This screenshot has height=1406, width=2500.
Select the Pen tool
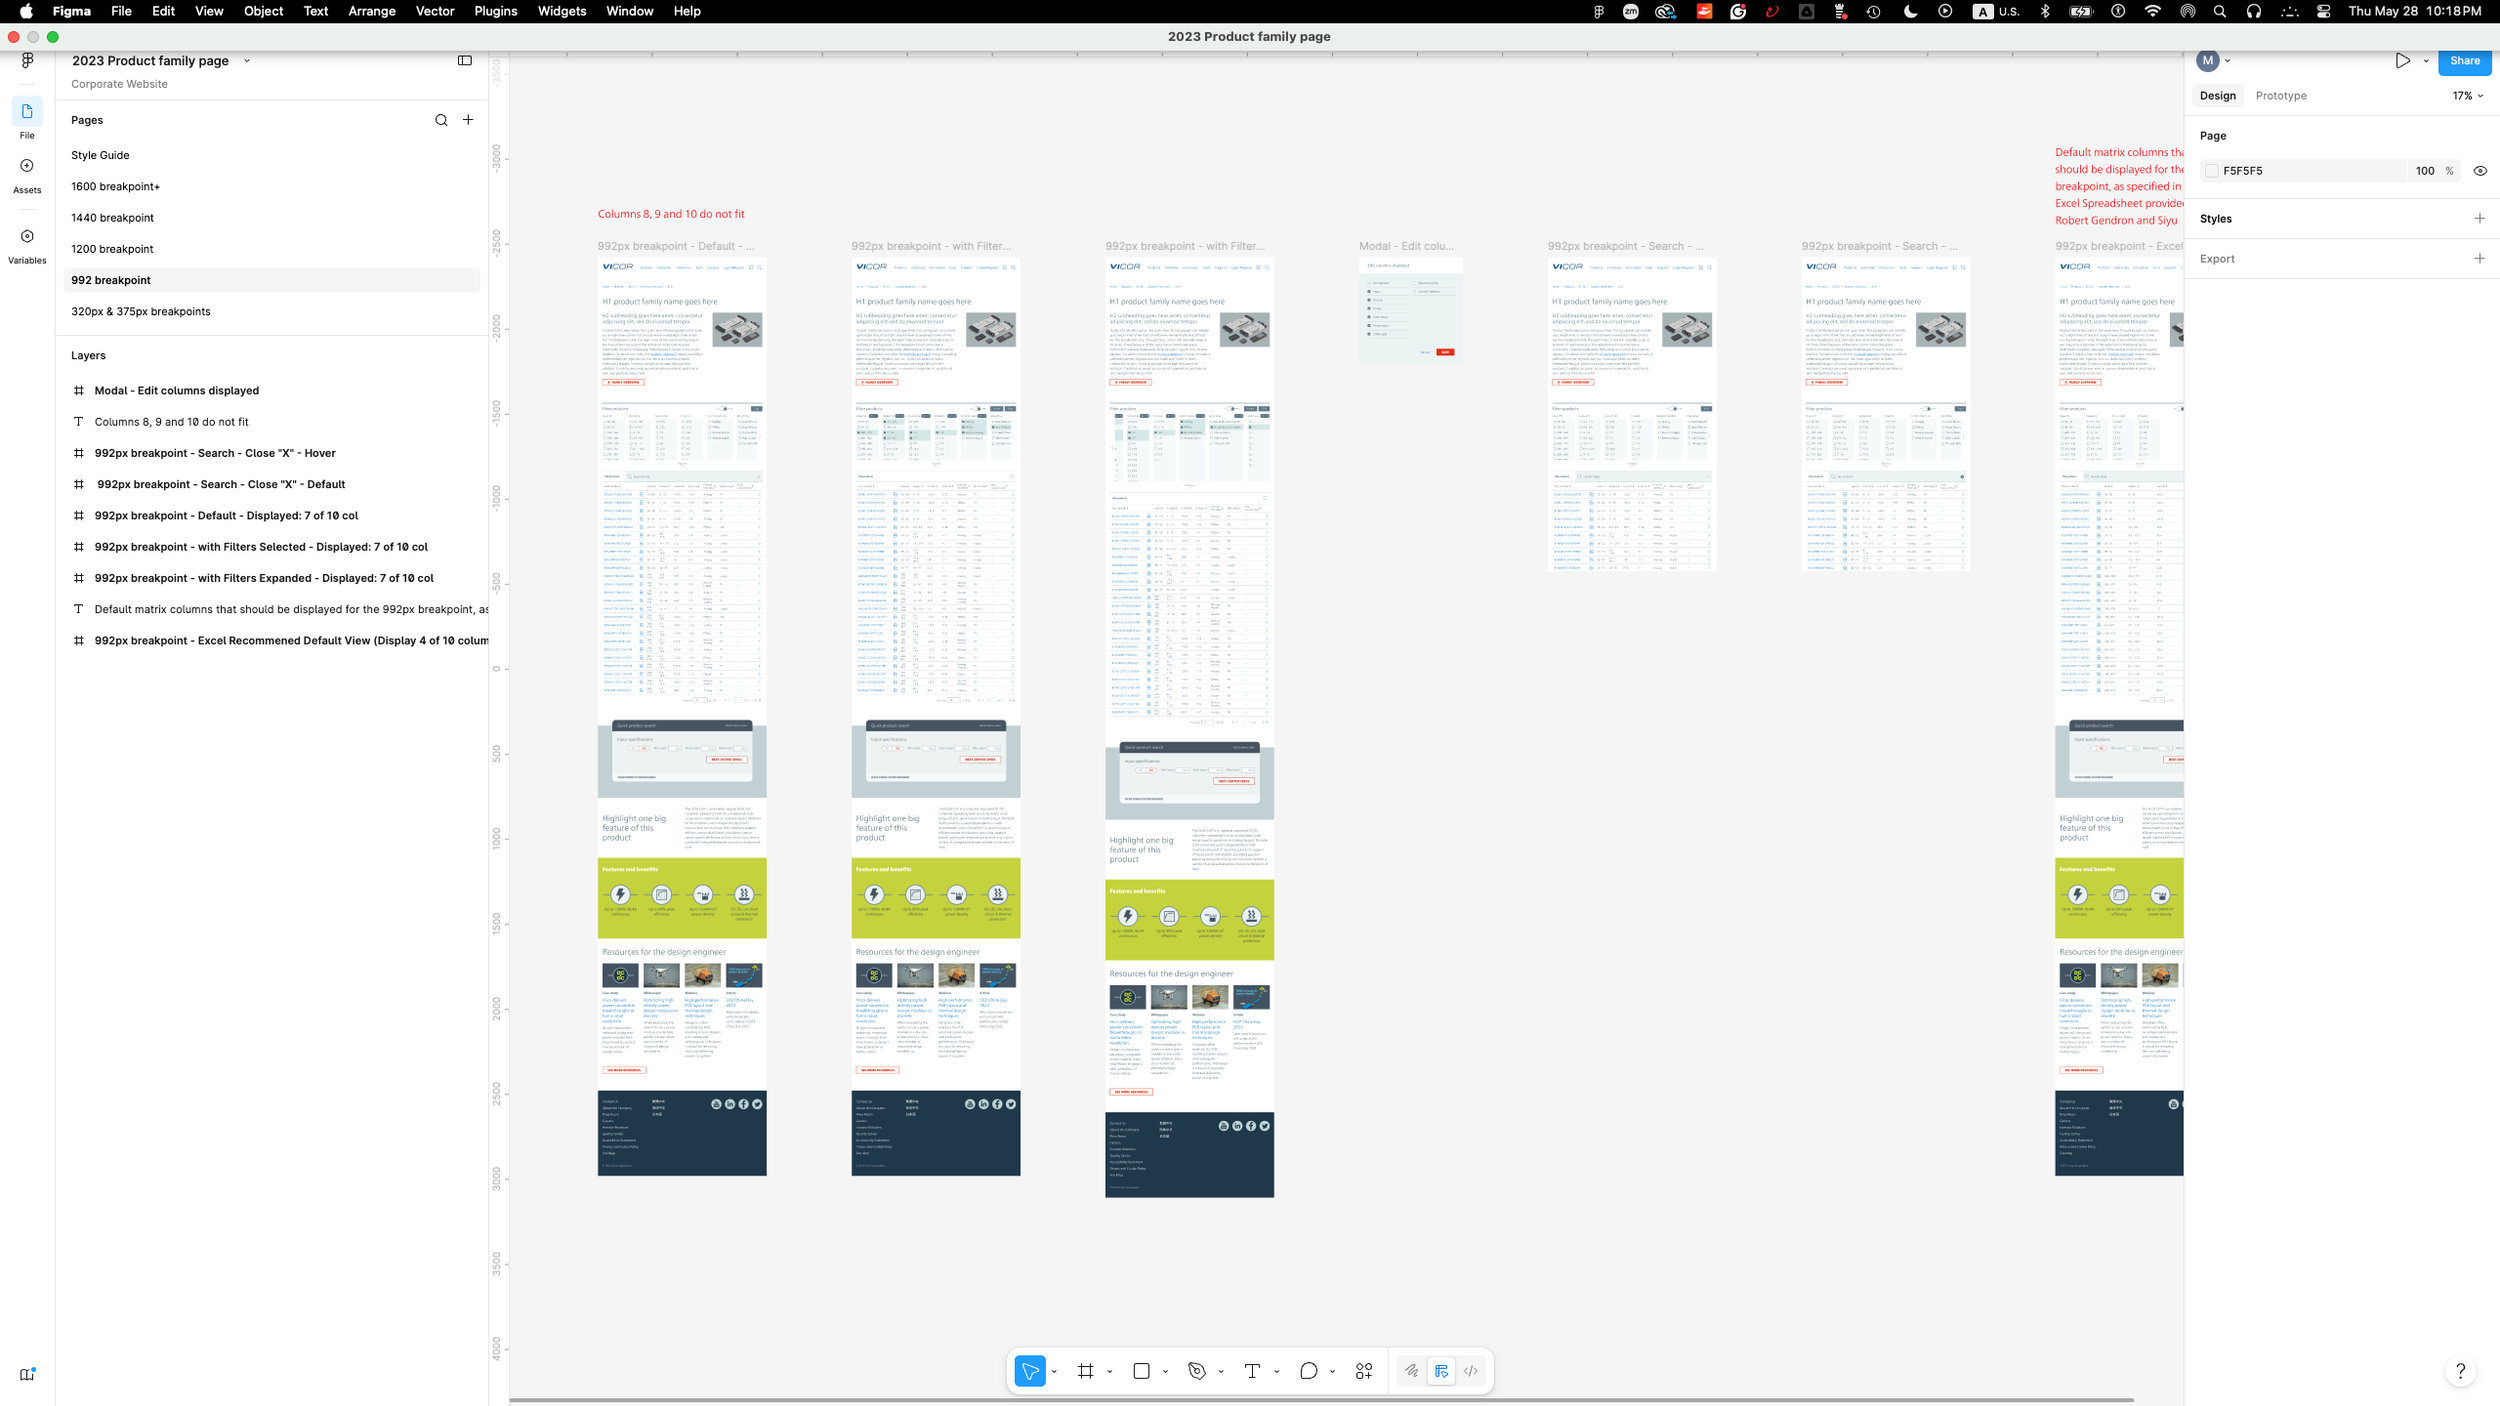(1197, 1371)
